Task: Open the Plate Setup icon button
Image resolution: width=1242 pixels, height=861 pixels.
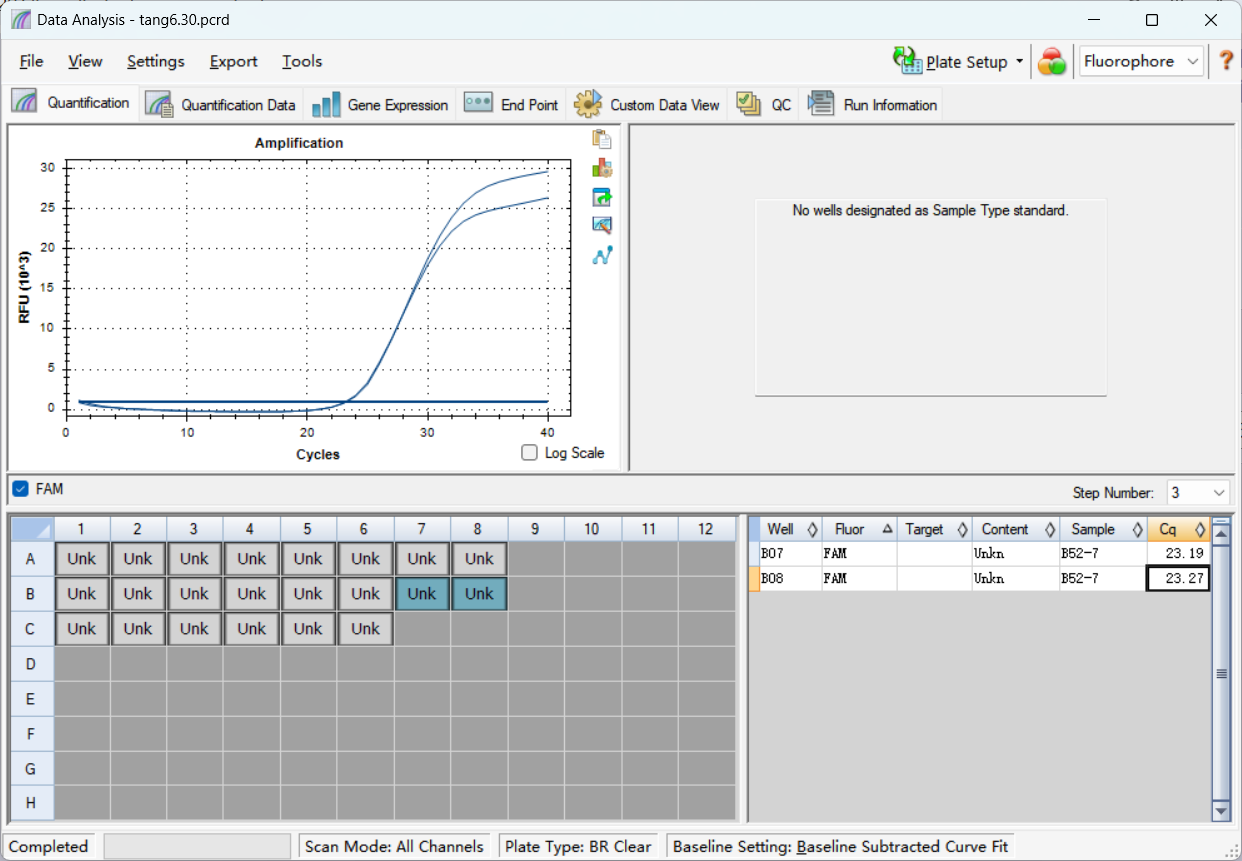Action: click(908, 61)
